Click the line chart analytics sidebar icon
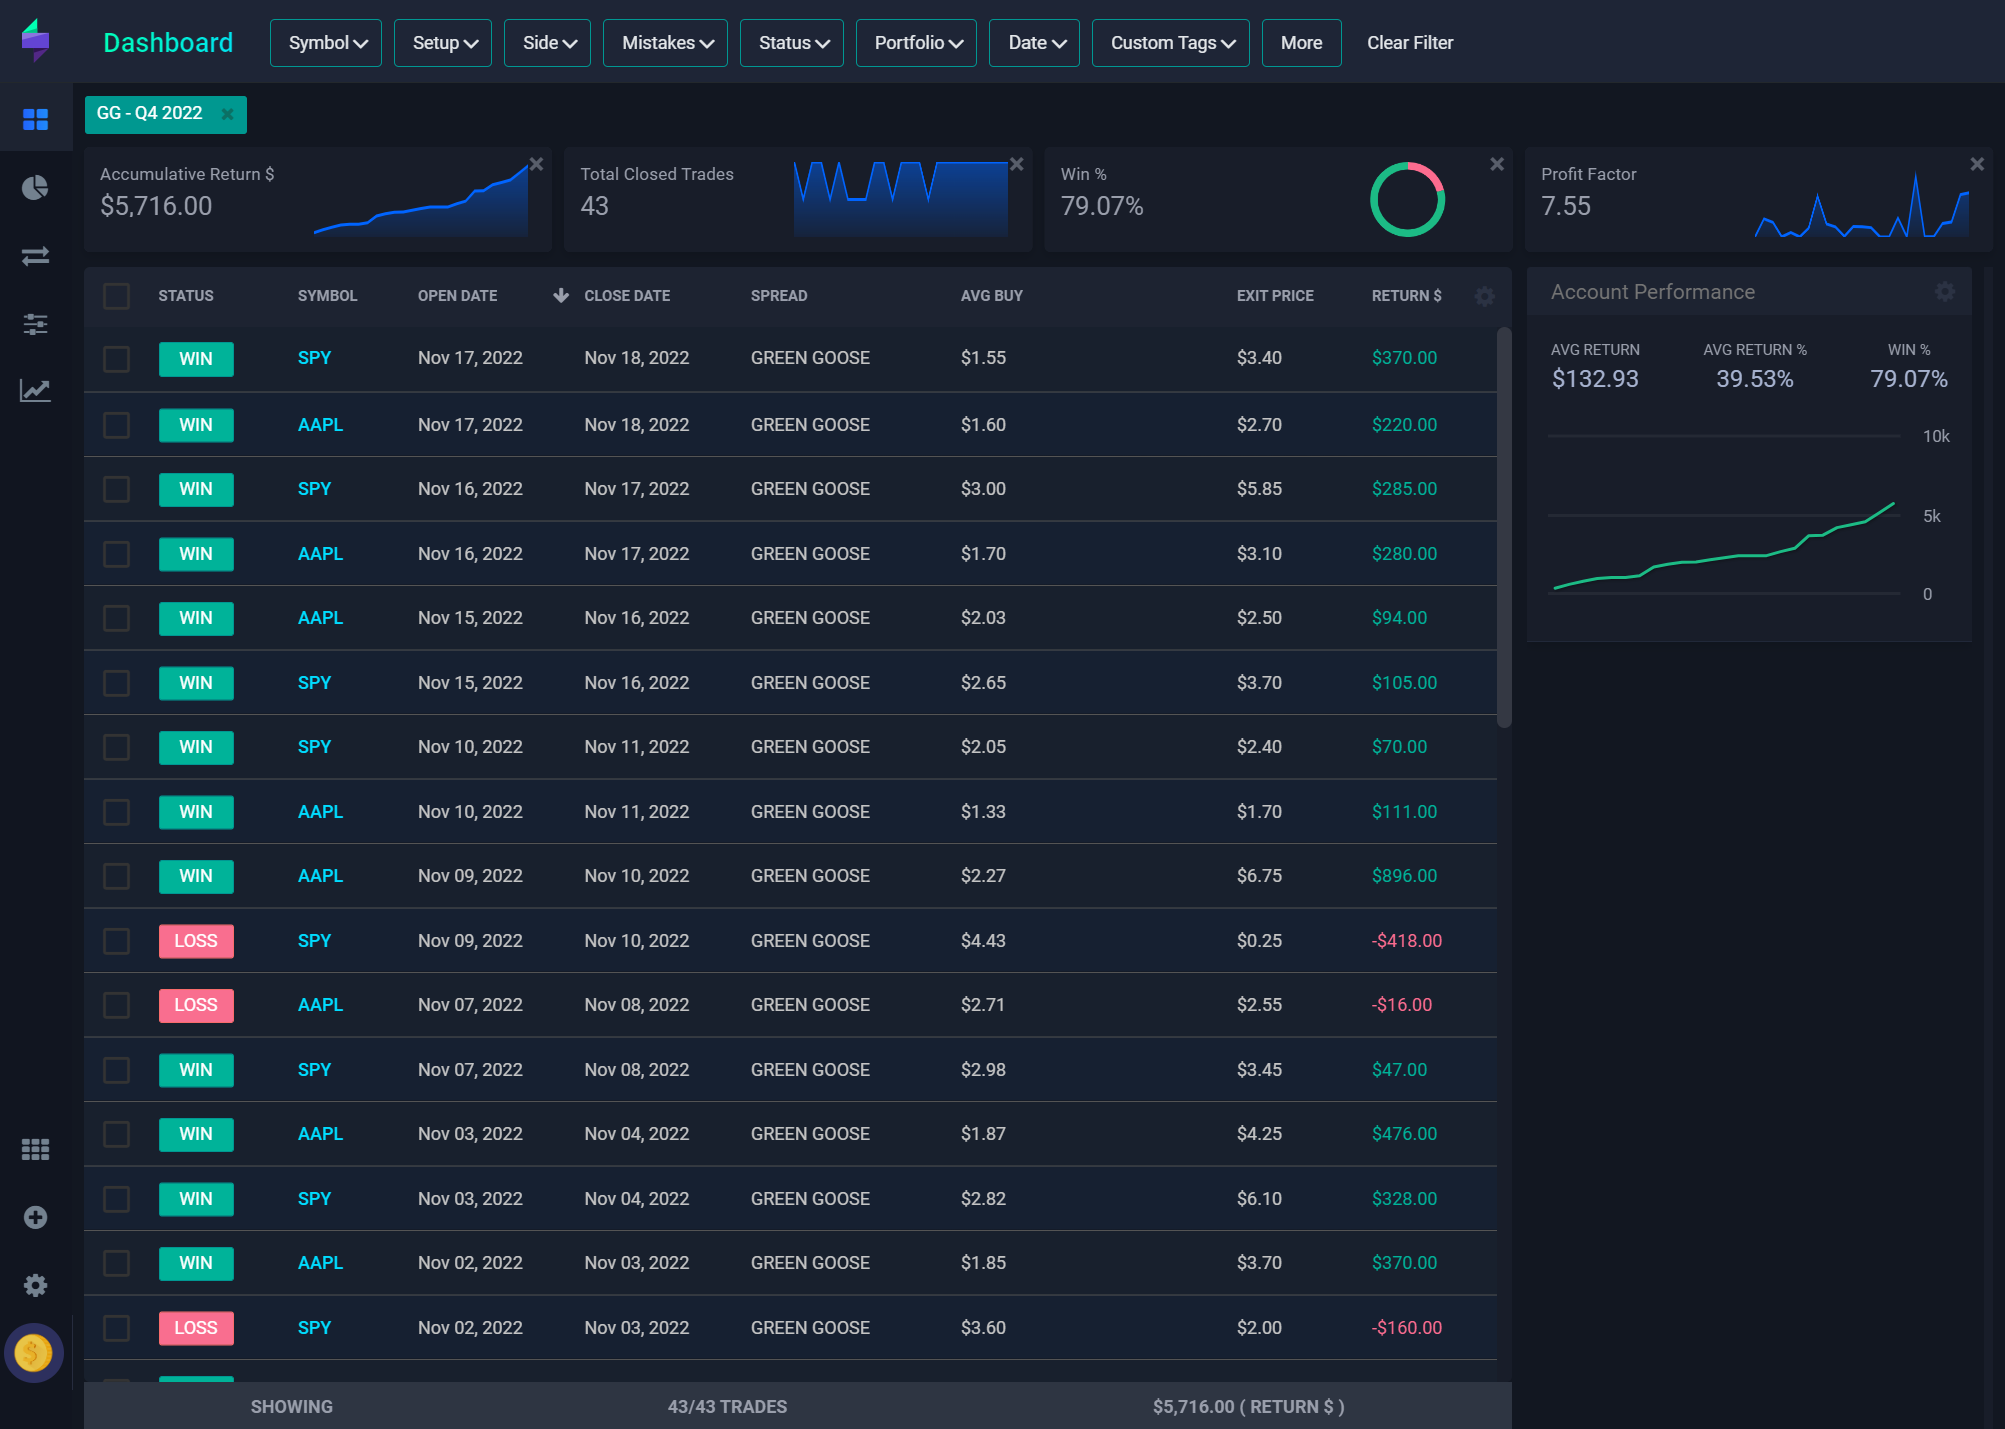The image size is (2005, 1429). [35, 390]
